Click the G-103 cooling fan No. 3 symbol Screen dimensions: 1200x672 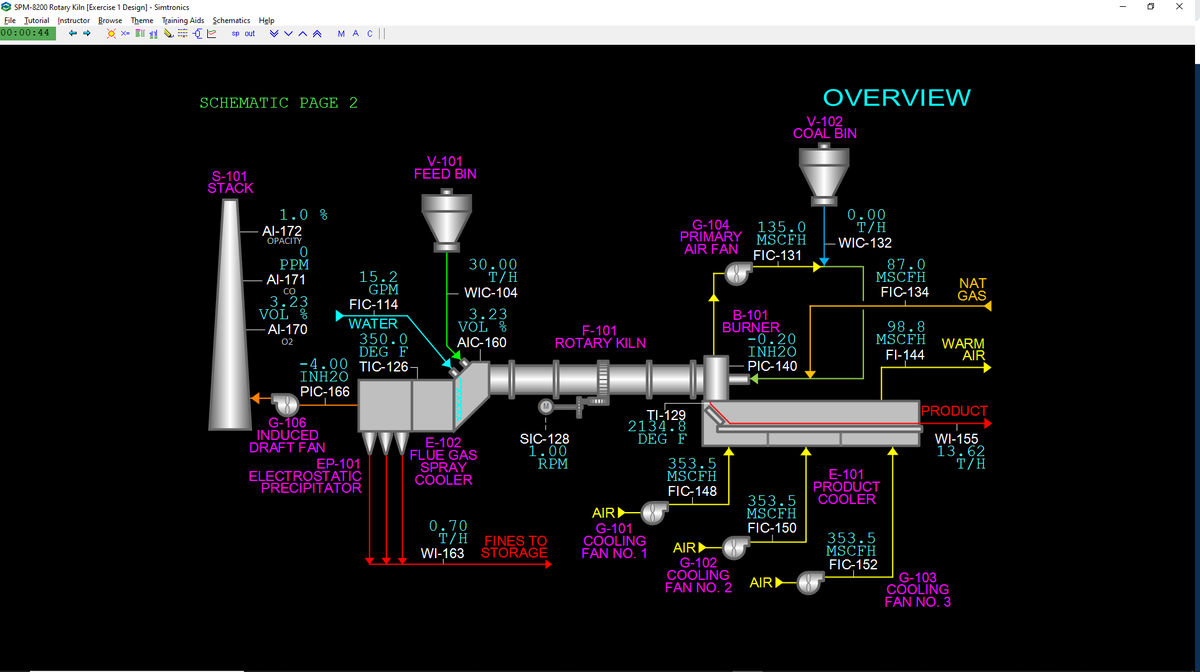pyautogui.click(x=810, y=582)
